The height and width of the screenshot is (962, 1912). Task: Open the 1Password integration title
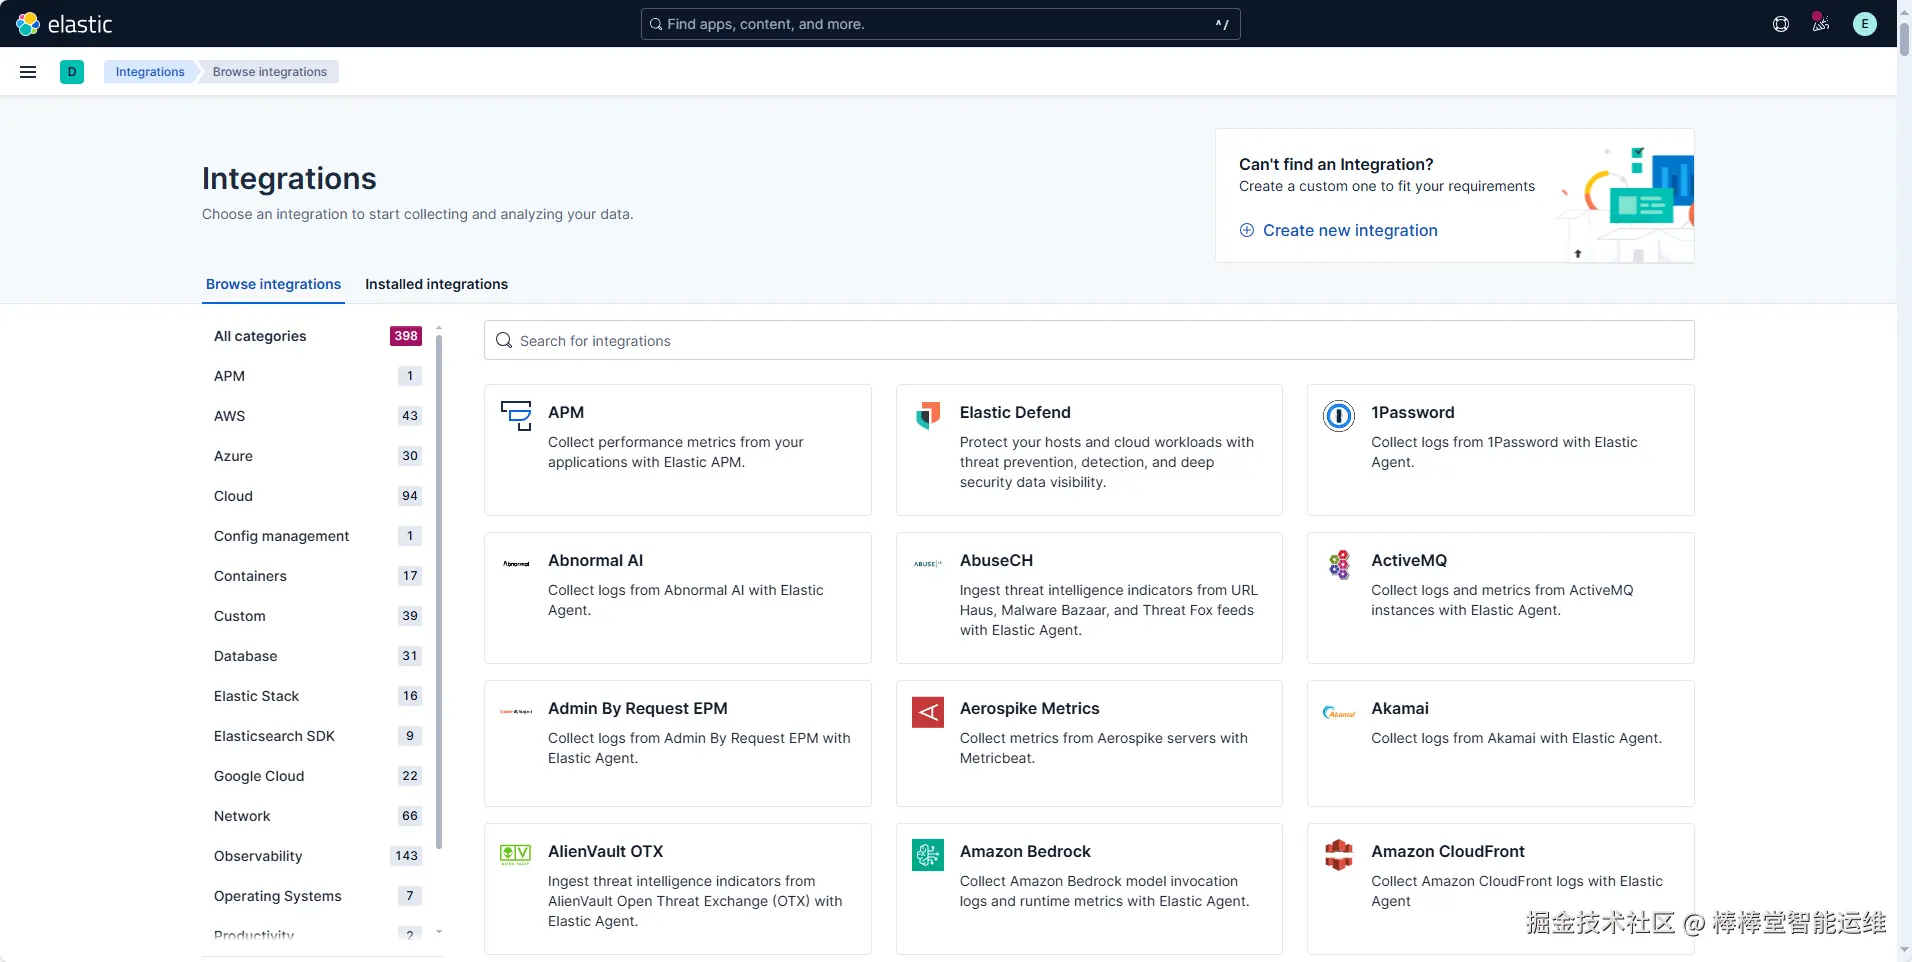pos(1412,412)
